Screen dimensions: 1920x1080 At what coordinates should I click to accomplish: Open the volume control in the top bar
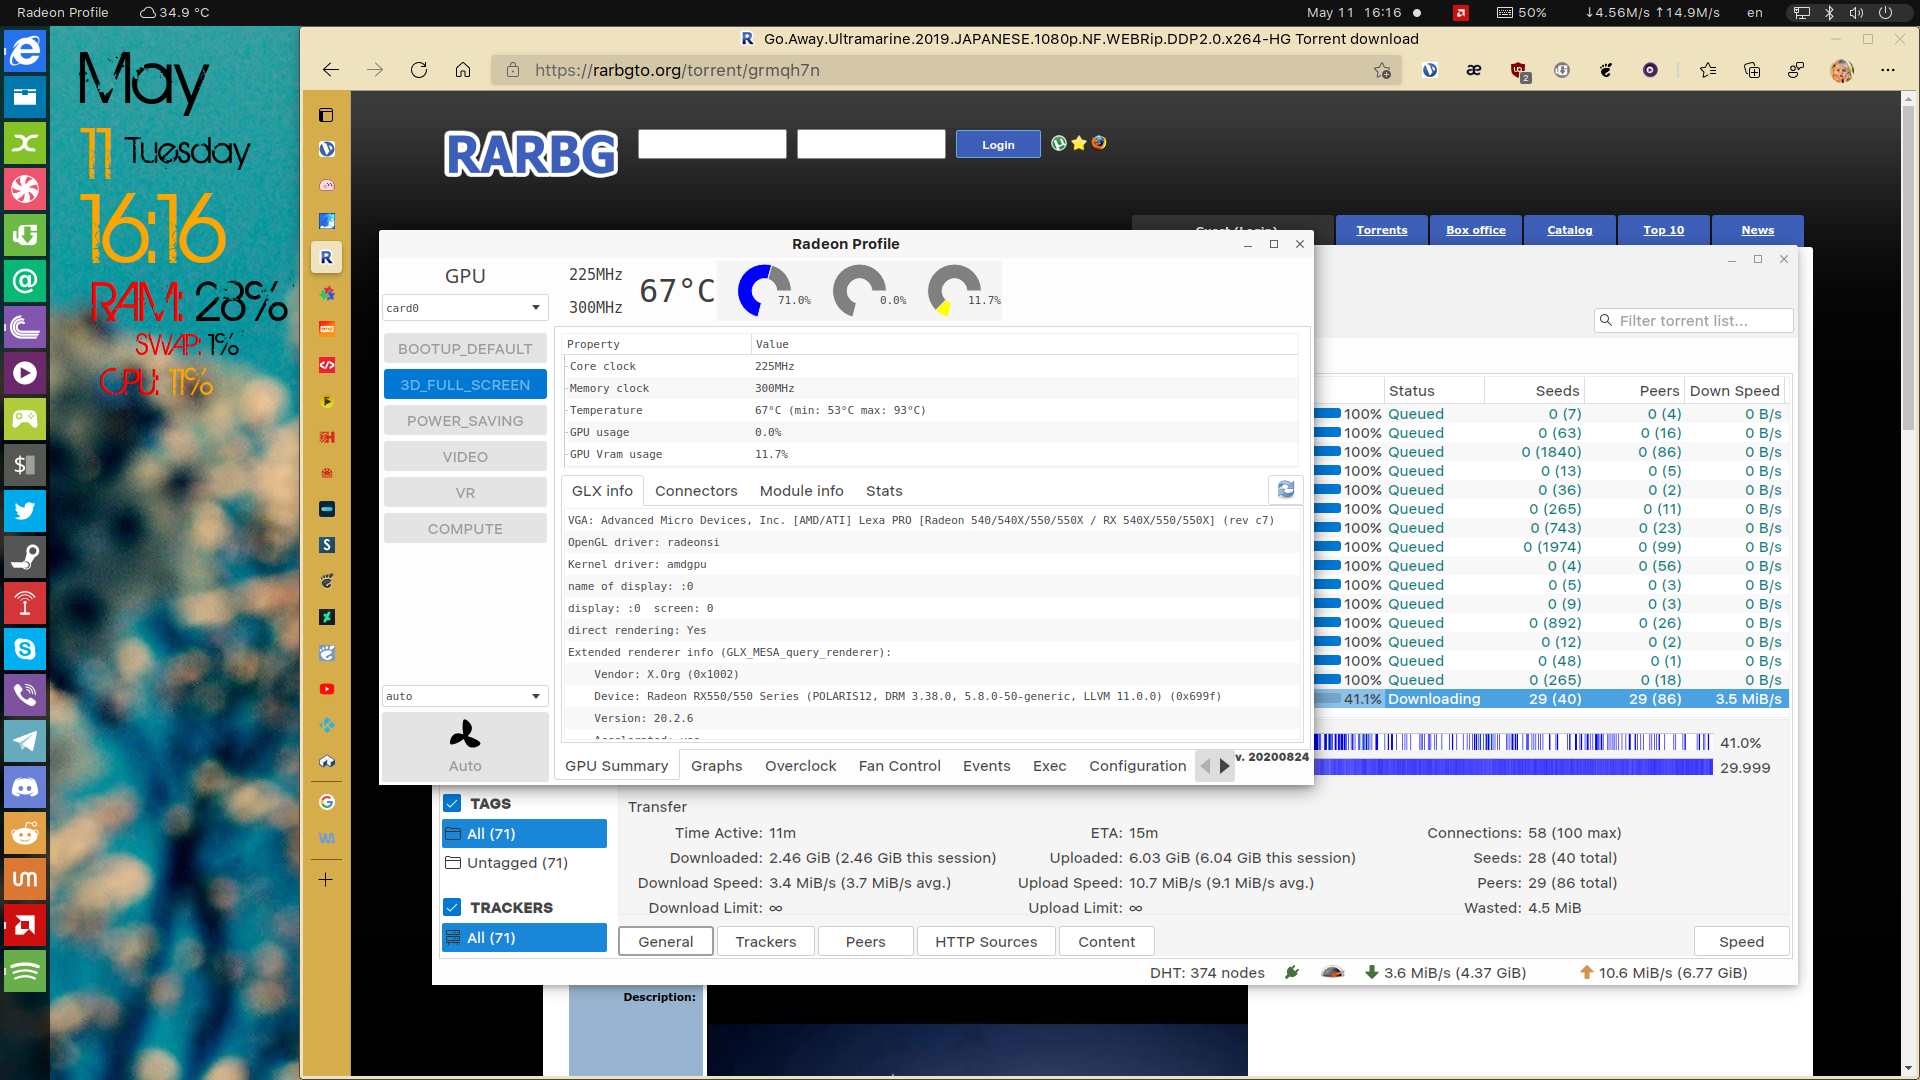pyautogui.click(x=1856, y=13)
